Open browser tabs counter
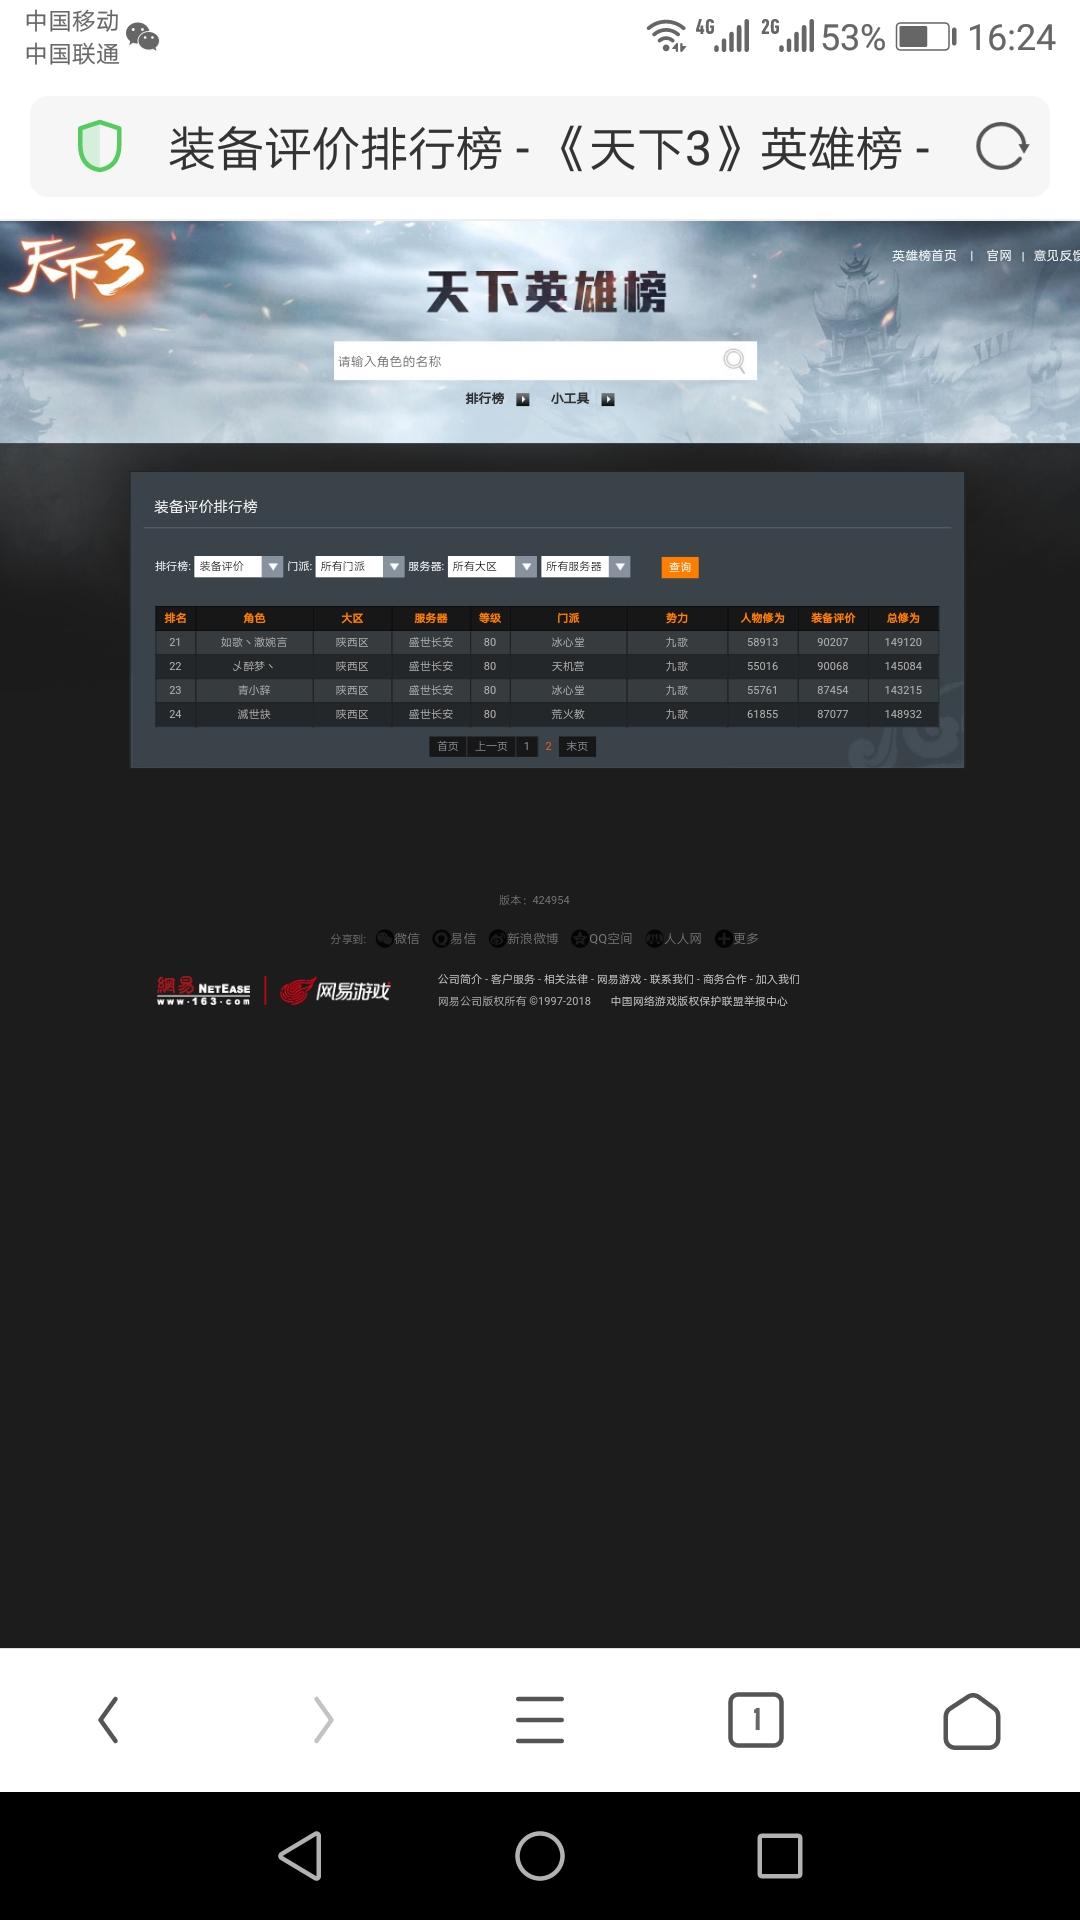The width and height of the screenshot is (1080, 1920). (x=756, y=1720)
